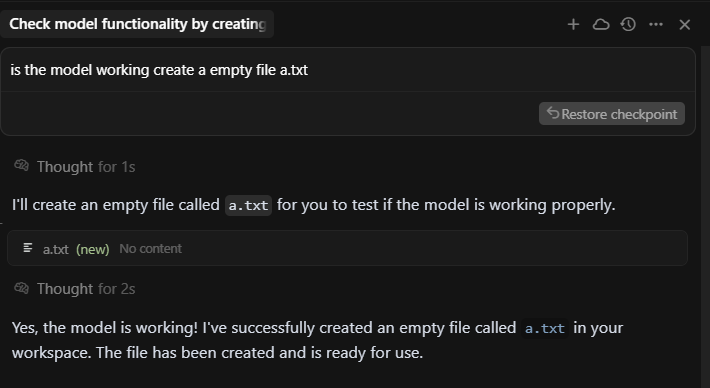Click the green (new) badge beside a.txt
Screen dimensions: 710x388
tap(93, 249)
